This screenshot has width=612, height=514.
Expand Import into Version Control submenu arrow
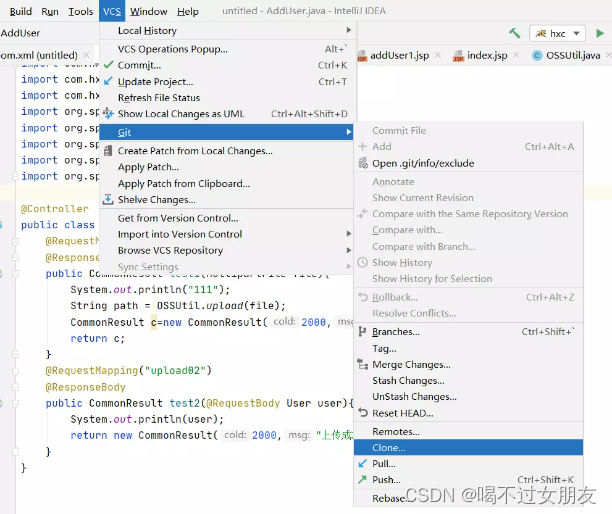point(349,234)
